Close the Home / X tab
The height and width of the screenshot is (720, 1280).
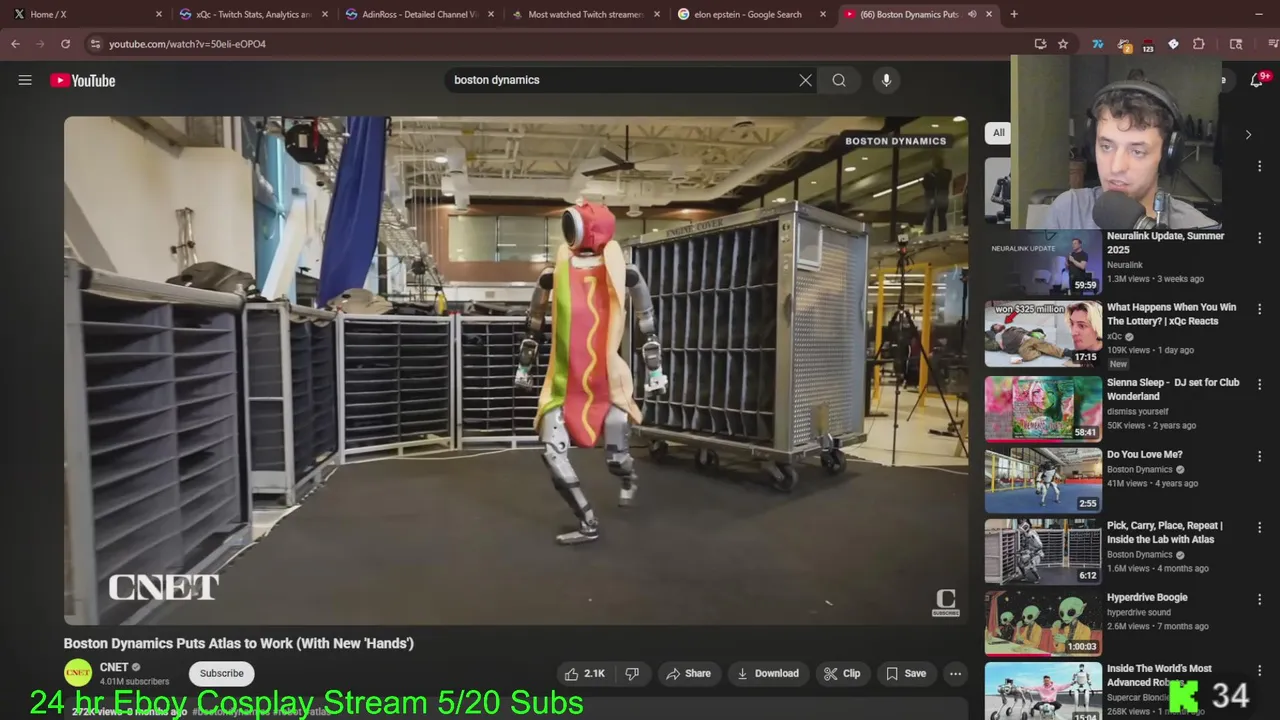click(158, 14)
